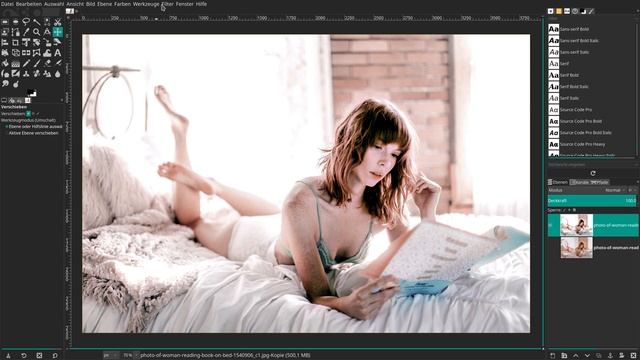Save tool preset in tool options
Viewport: 640px width, 360px height.
tap(8, 356)
